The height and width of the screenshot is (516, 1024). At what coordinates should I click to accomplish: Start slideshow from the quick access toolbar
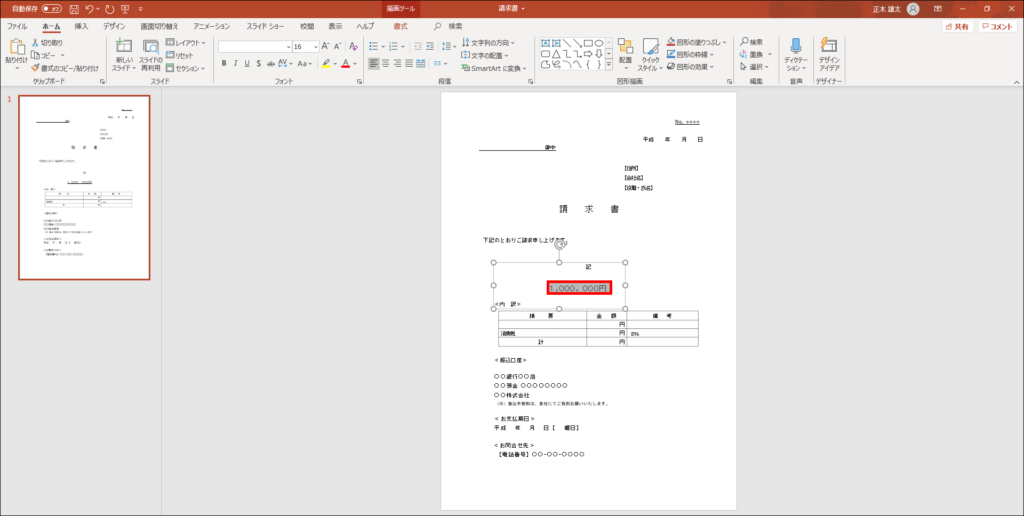pyautogui.click(x=125, y=9)
